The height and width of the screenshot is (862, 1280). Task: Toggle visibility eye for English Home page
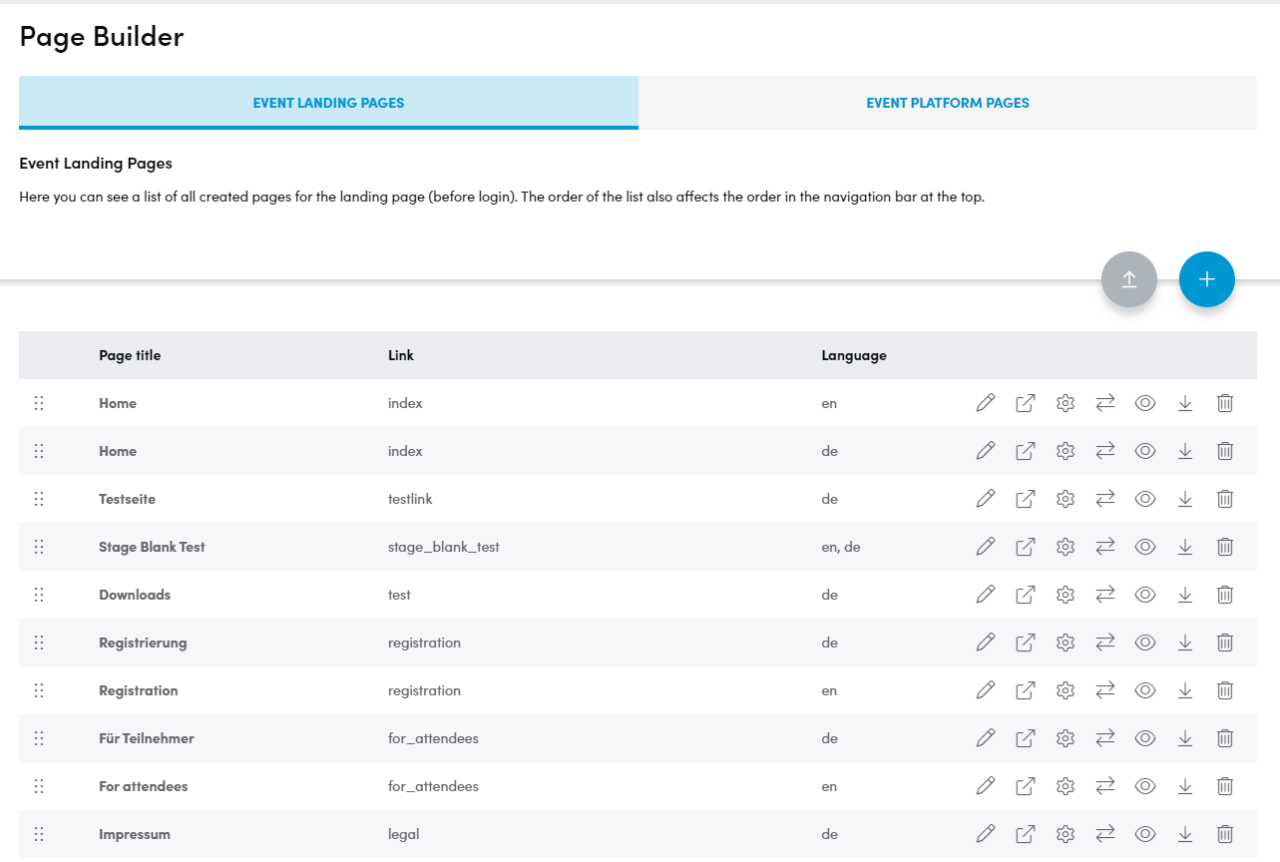click(x=1145, y=403)
